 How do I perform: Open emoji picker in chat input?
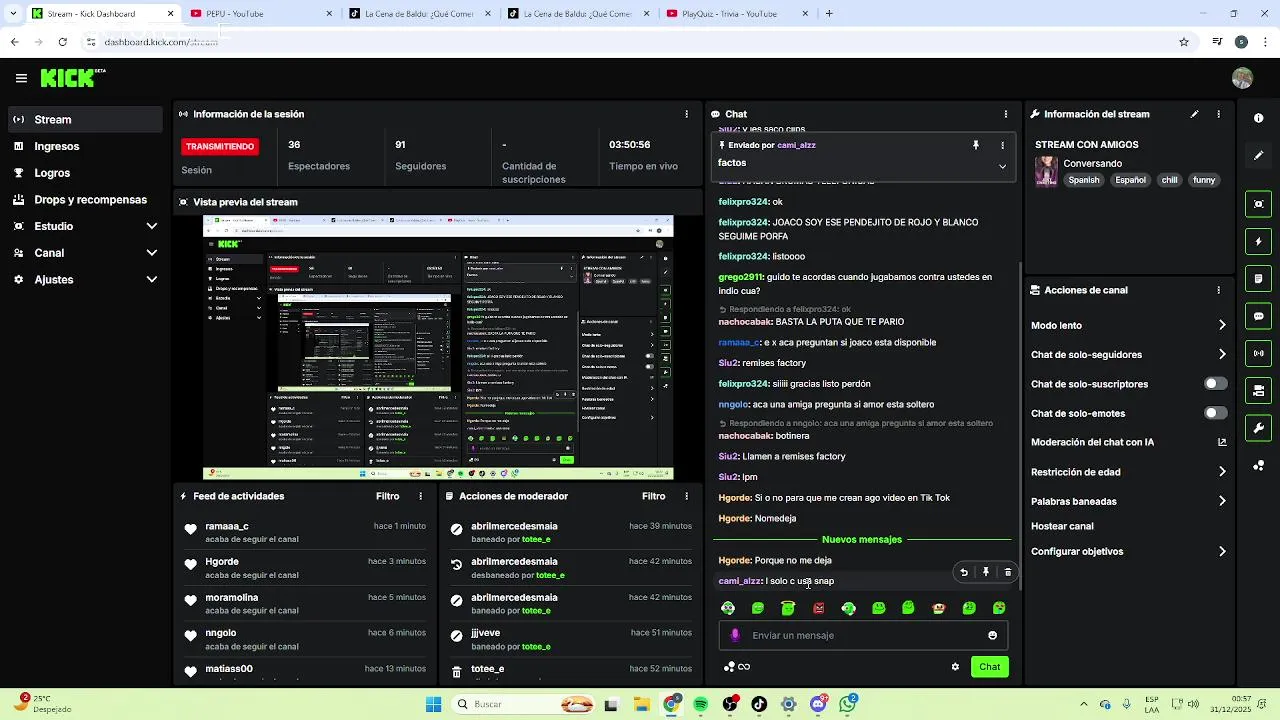point(992,635)
